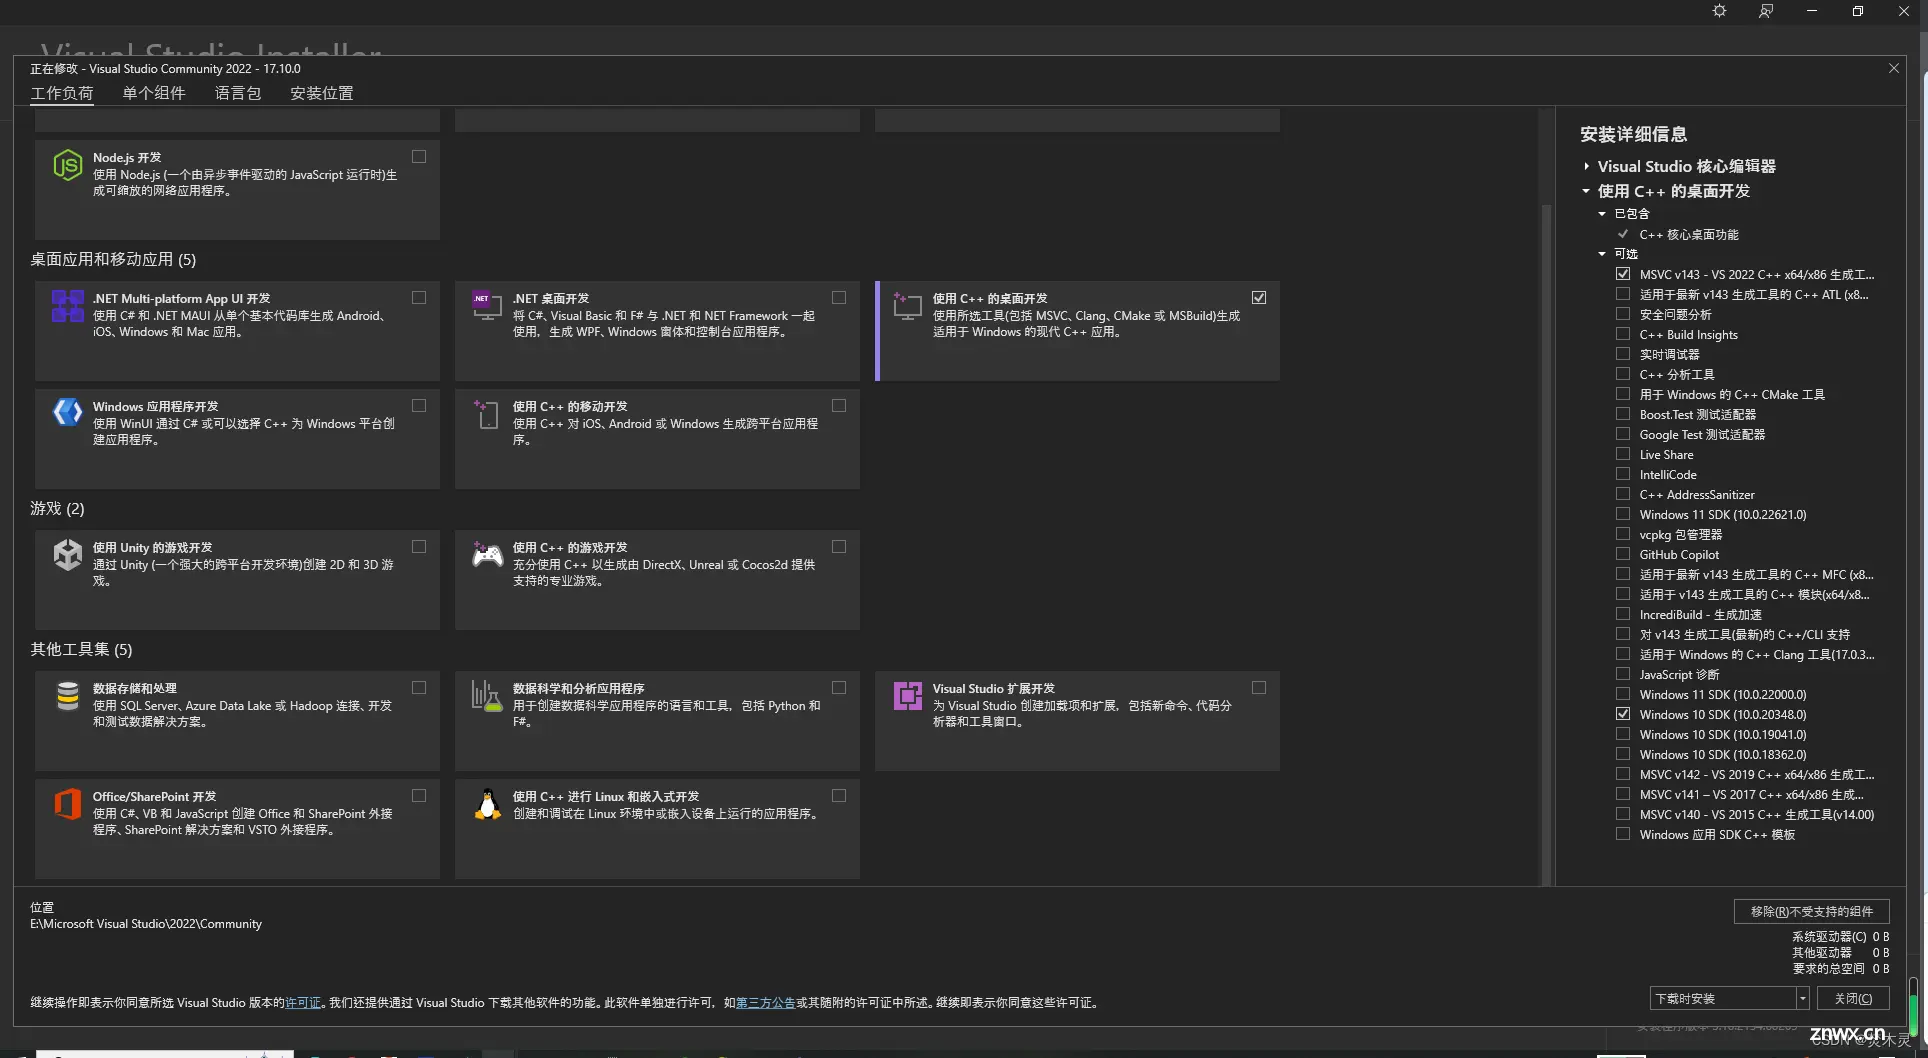Collapse the 可选 section

click(x=1602, y=254)
